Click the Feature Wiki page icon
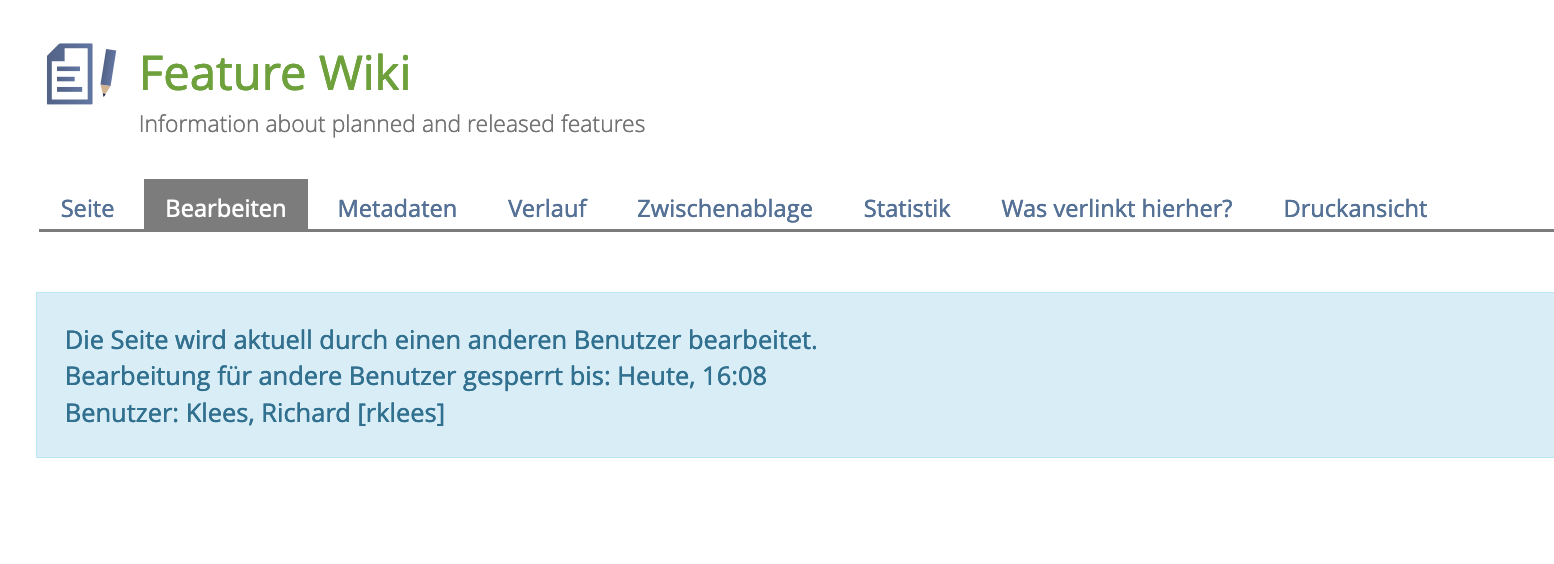Viewport: 1554px width, 564px height. coord(70,74)
